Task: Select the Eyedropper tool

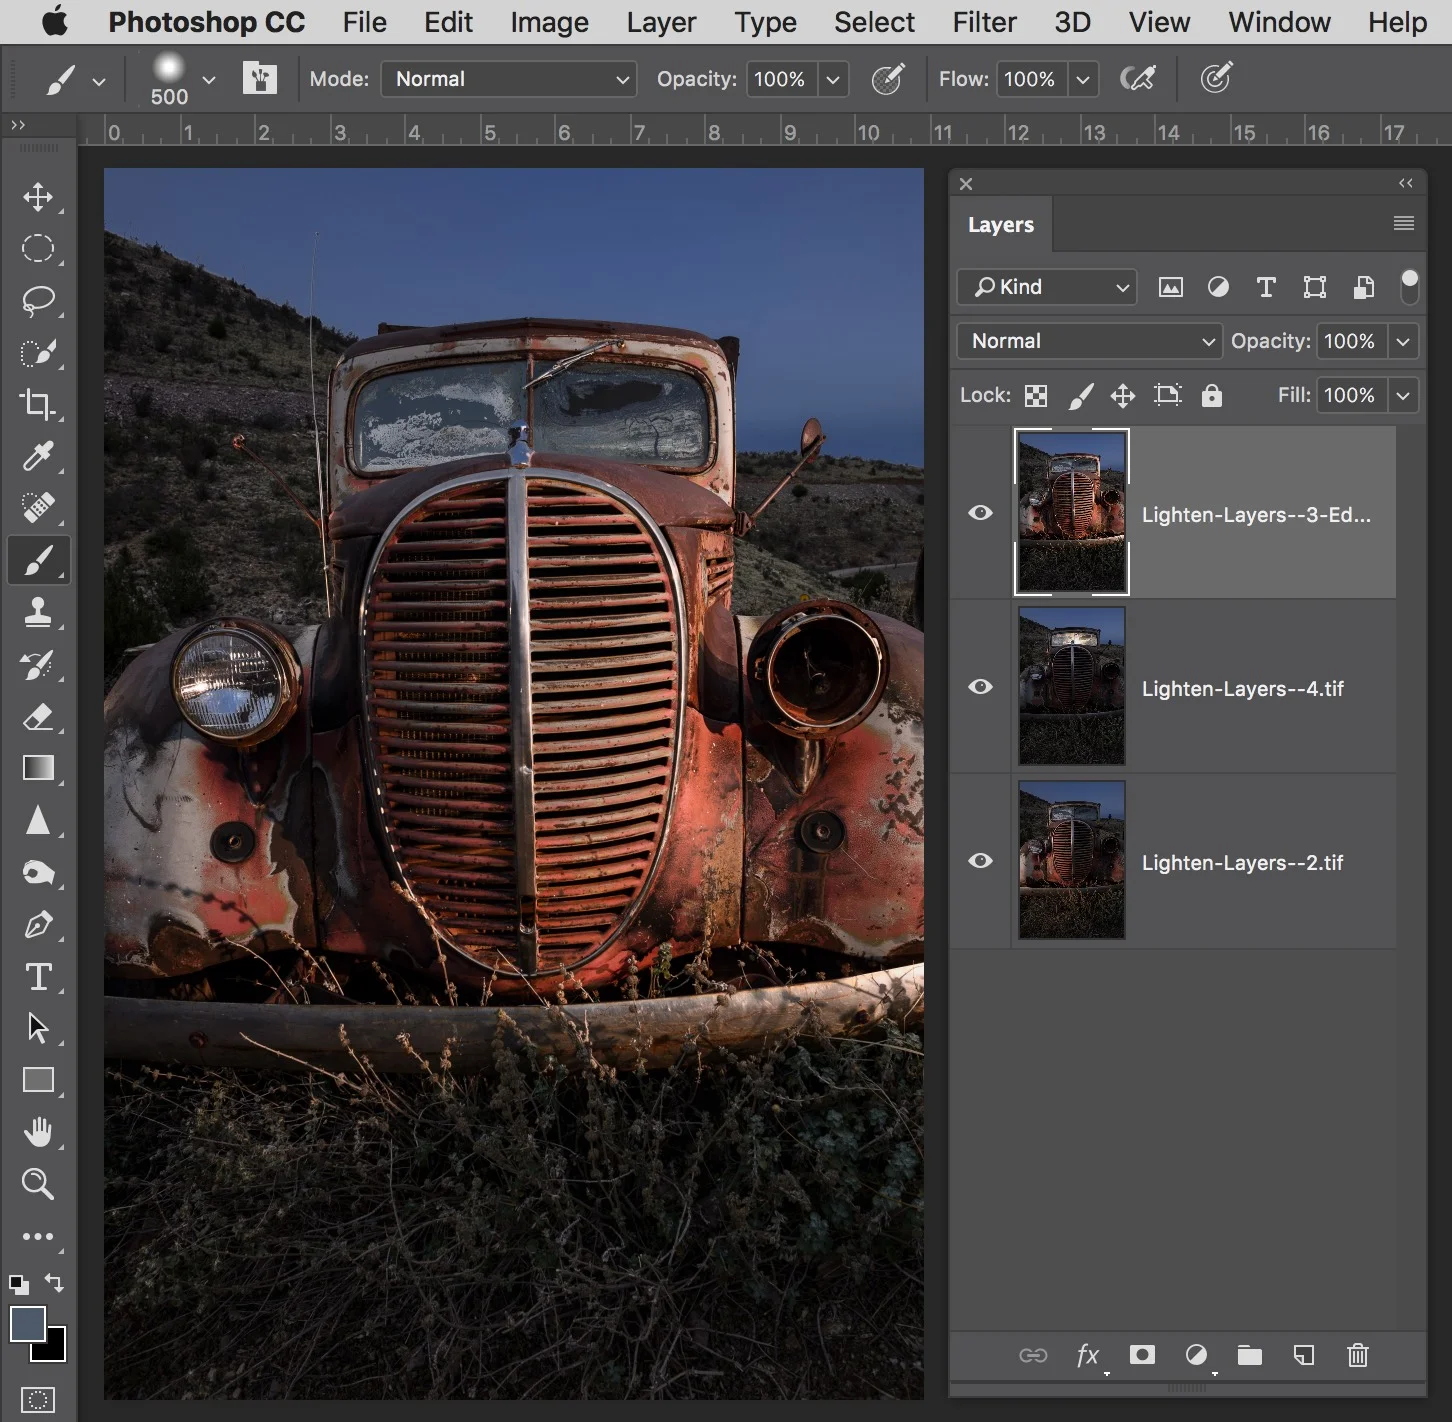Action: point(38,457)
